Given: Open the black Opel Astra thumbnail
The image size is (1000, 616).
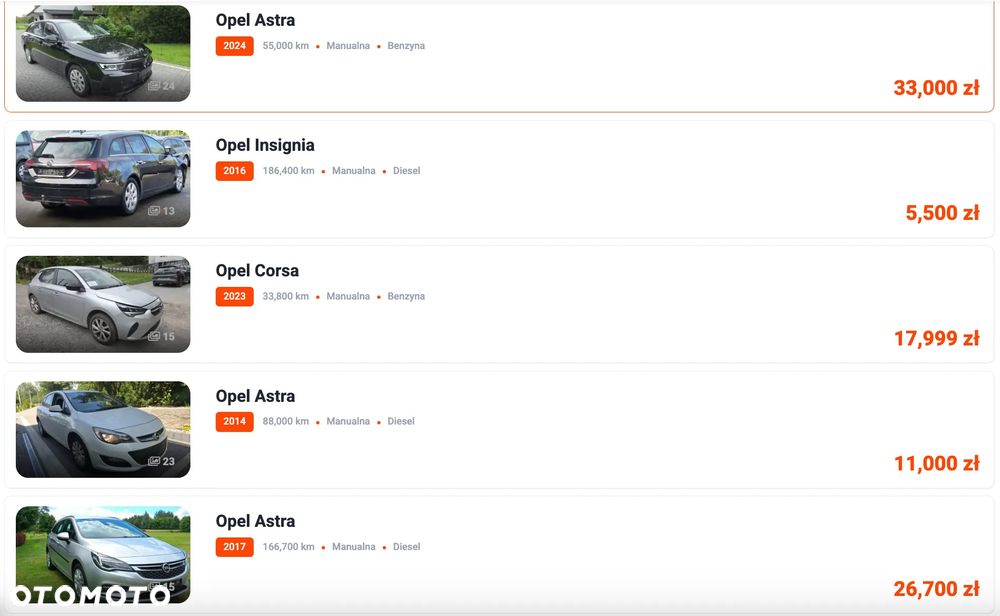Looking at the screenshot, I should pyautogui.click(x=103, y=54).
